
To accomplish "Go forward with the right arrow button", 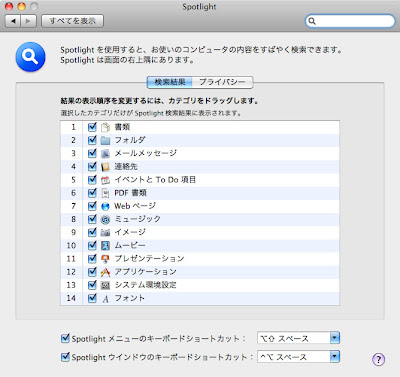I will (x=28, y=21).
